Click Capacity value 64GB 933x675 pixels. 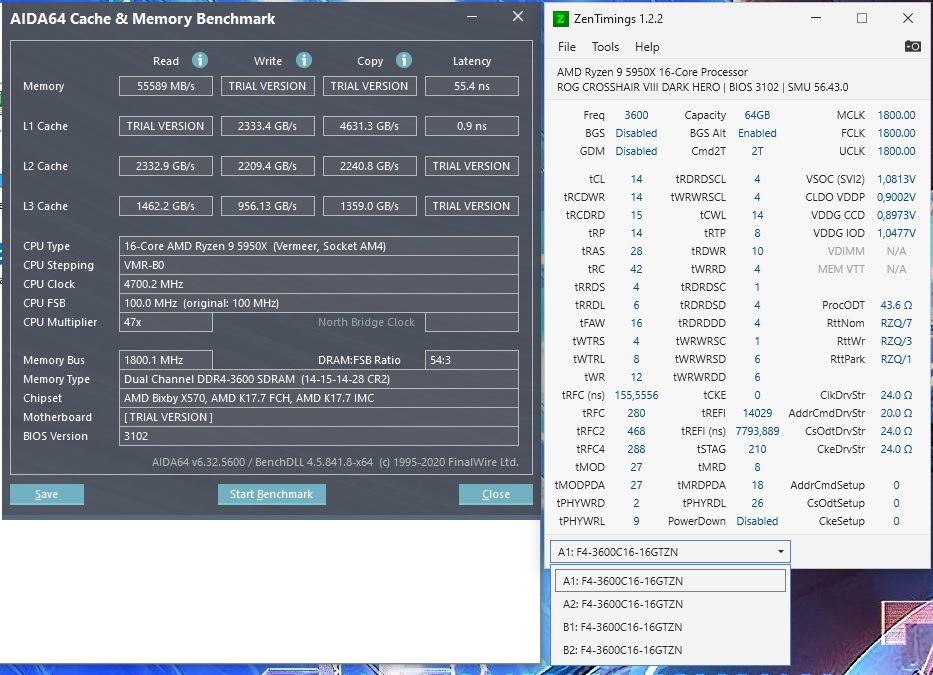[x=757, y=115]
